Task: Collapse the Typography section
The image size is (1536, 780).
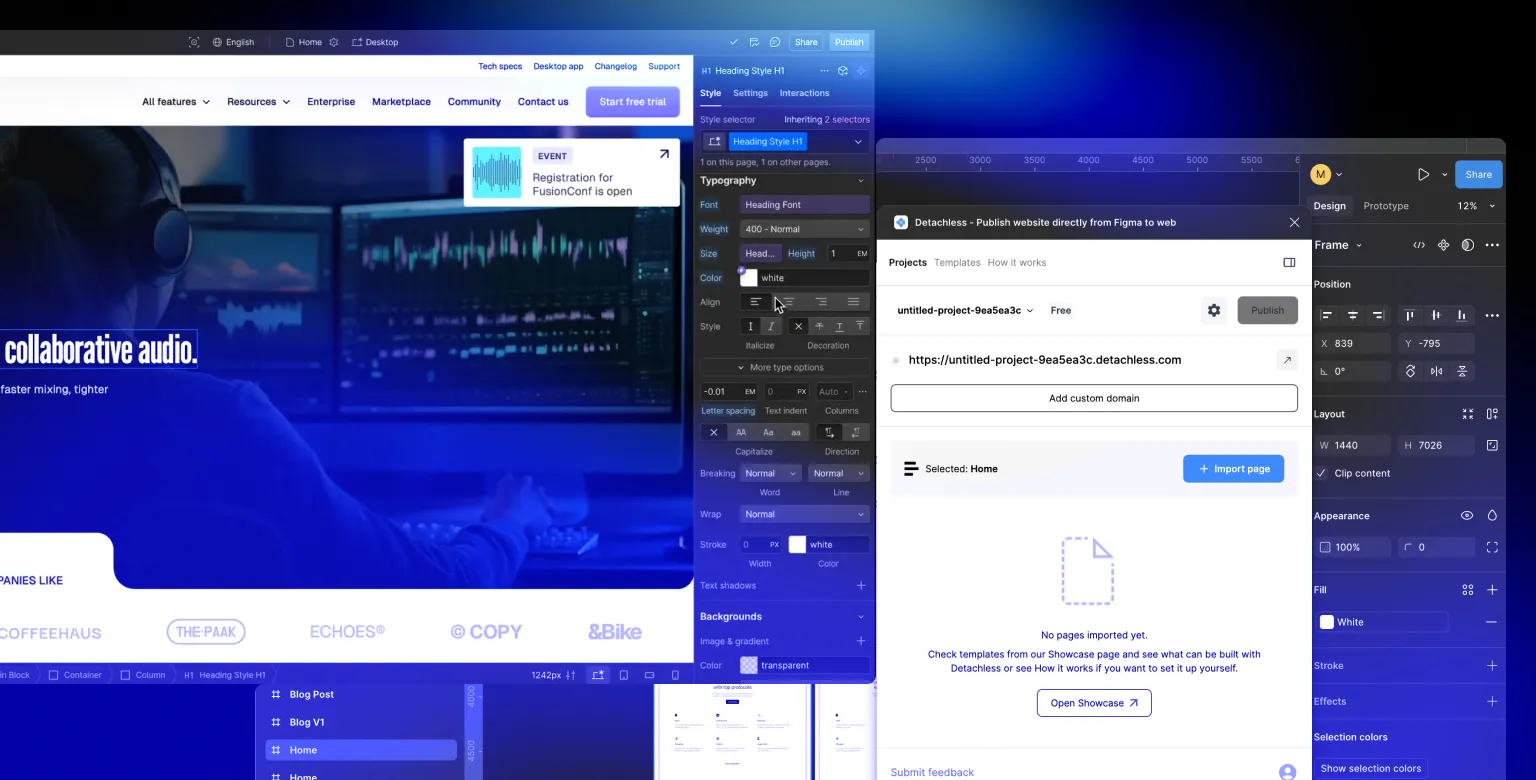Action: coord(861,181)
